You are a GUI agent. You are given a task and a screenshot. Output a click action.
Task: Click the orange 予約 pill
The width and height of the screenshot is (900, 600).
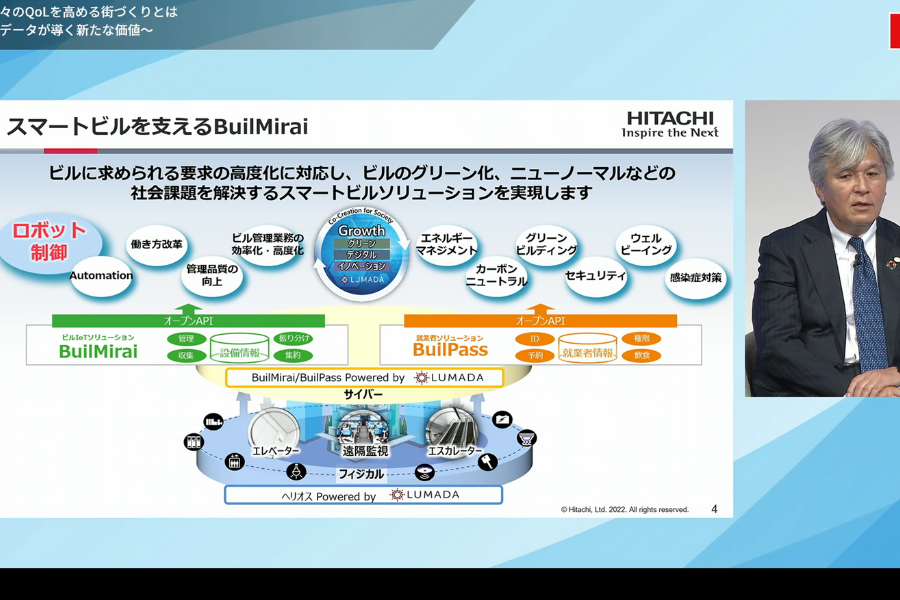coord(535,355)
